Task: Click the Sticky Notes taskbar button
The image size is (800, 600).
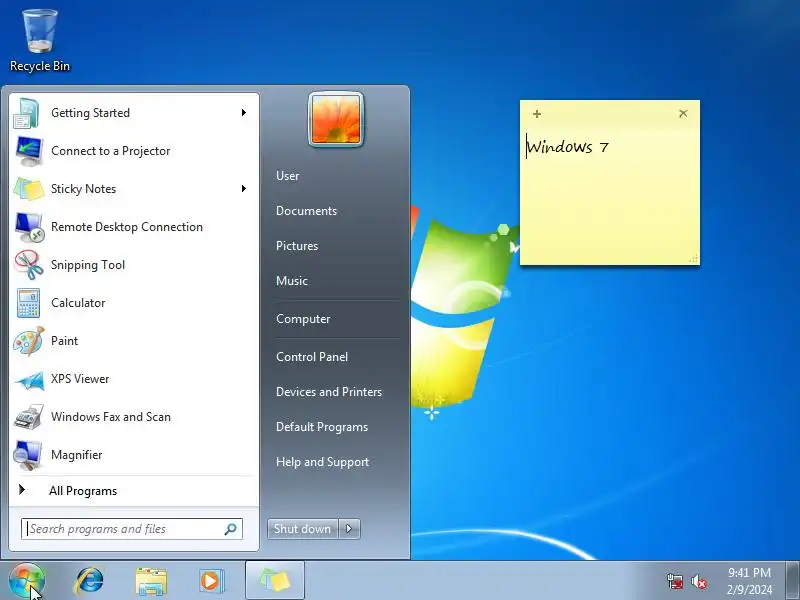Action: [275, 580]
